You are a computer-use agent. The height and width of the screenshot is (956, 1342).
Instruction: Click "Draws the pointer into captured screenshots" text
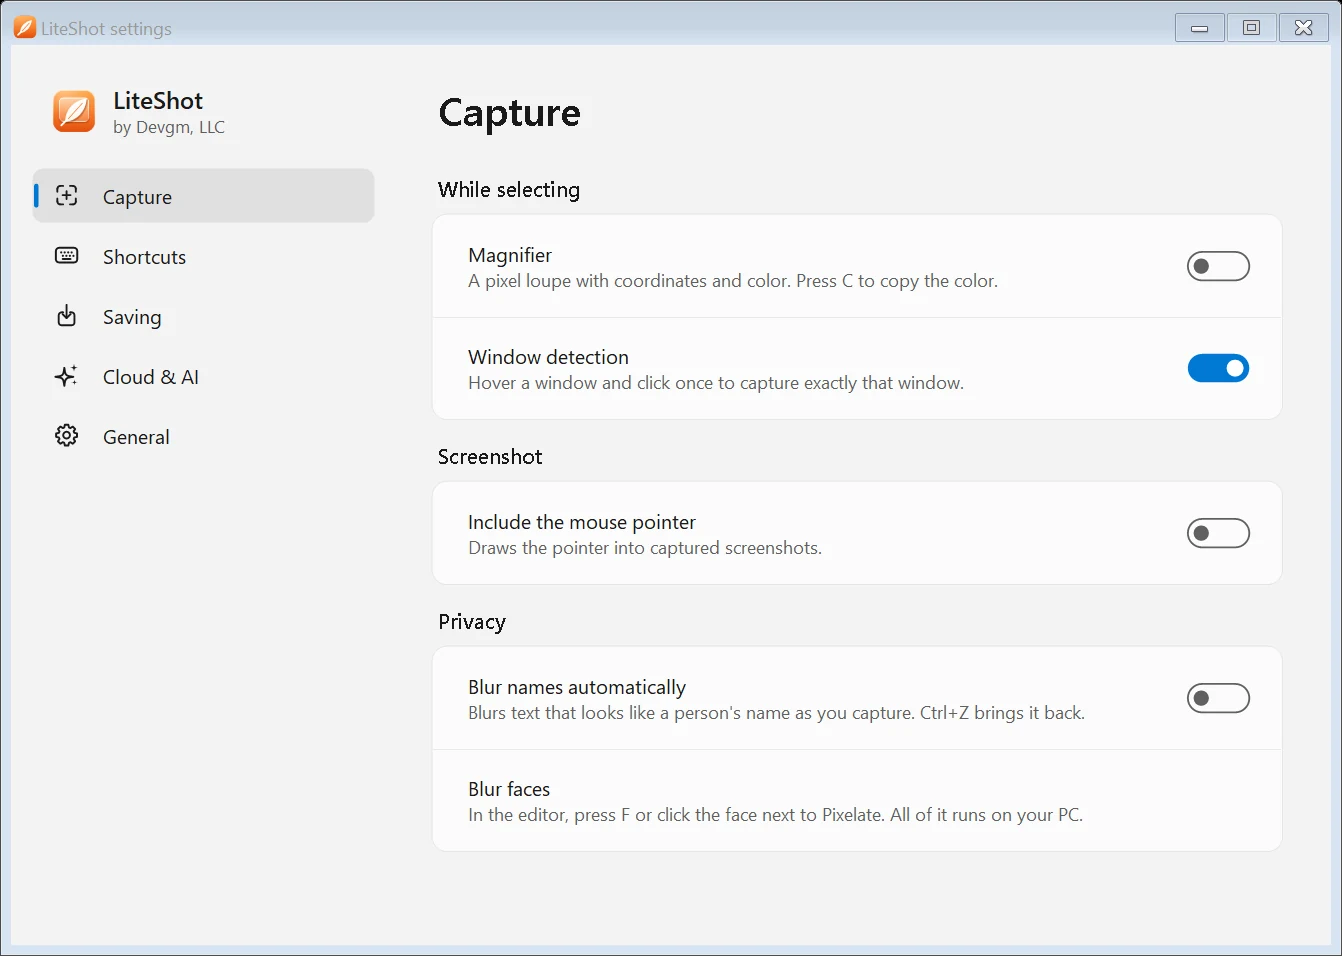(x=645, y=548)
